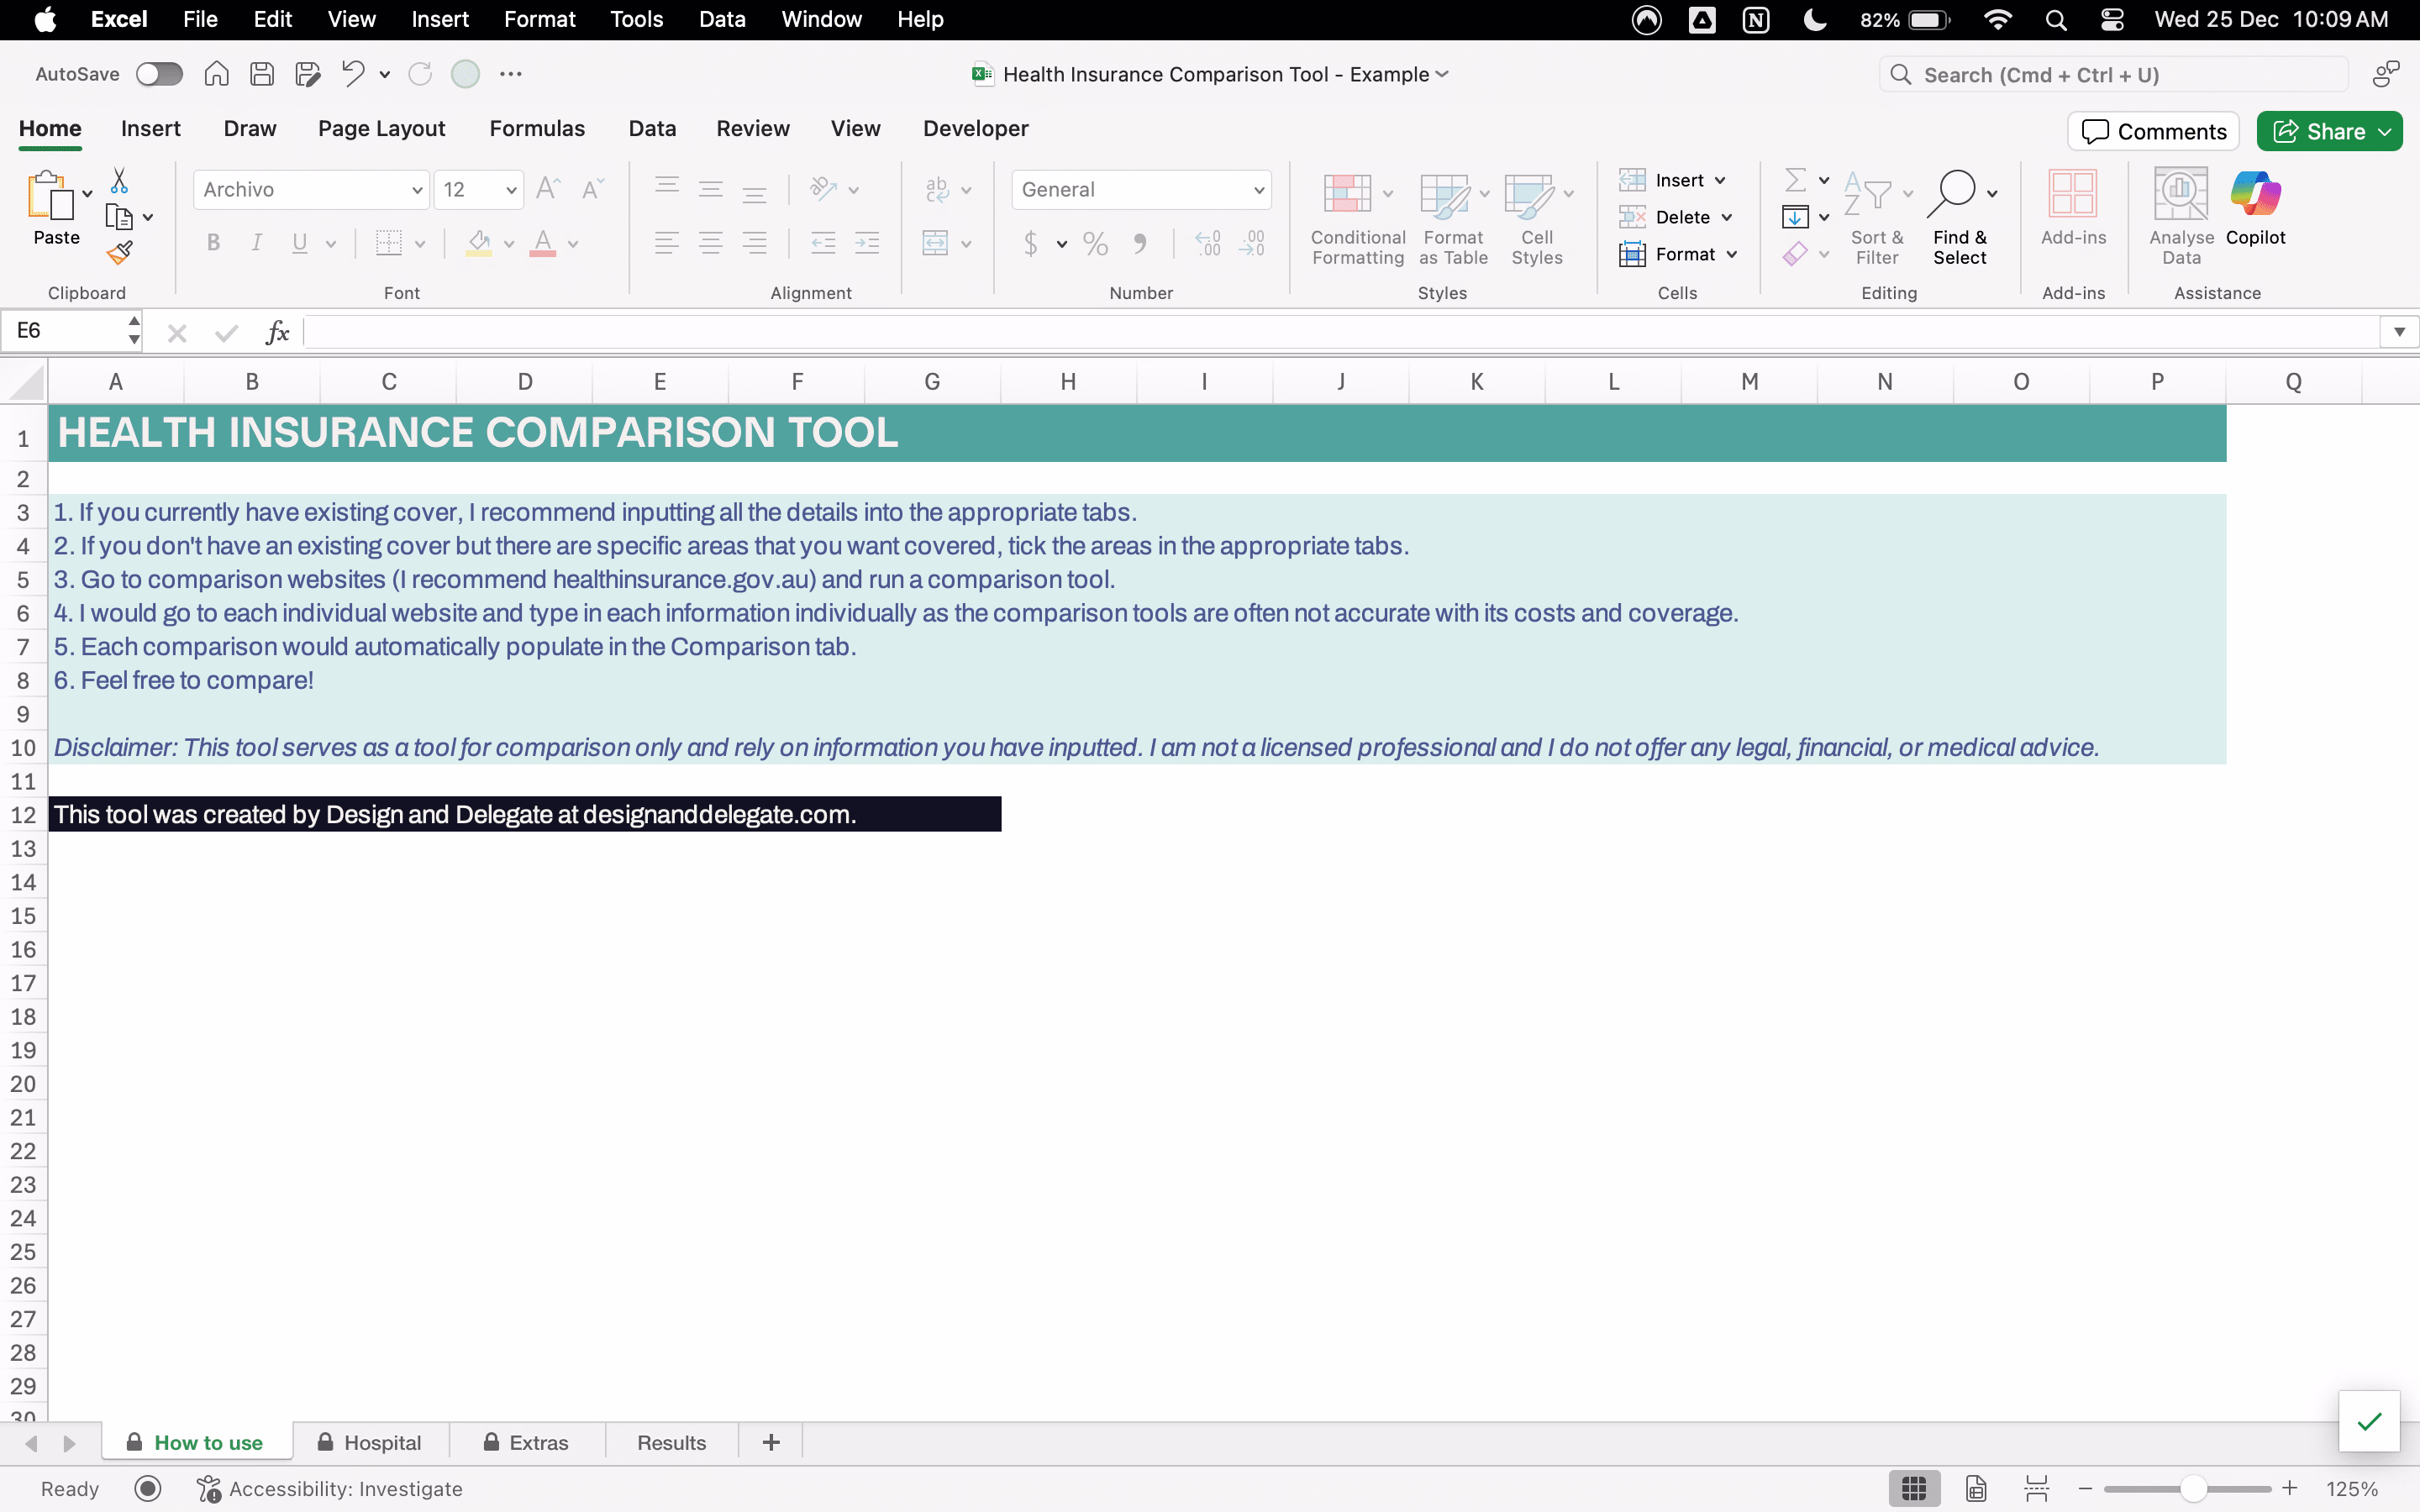Toggle the AutoSave switch
2420x1512 pixels.
point(160,74)
